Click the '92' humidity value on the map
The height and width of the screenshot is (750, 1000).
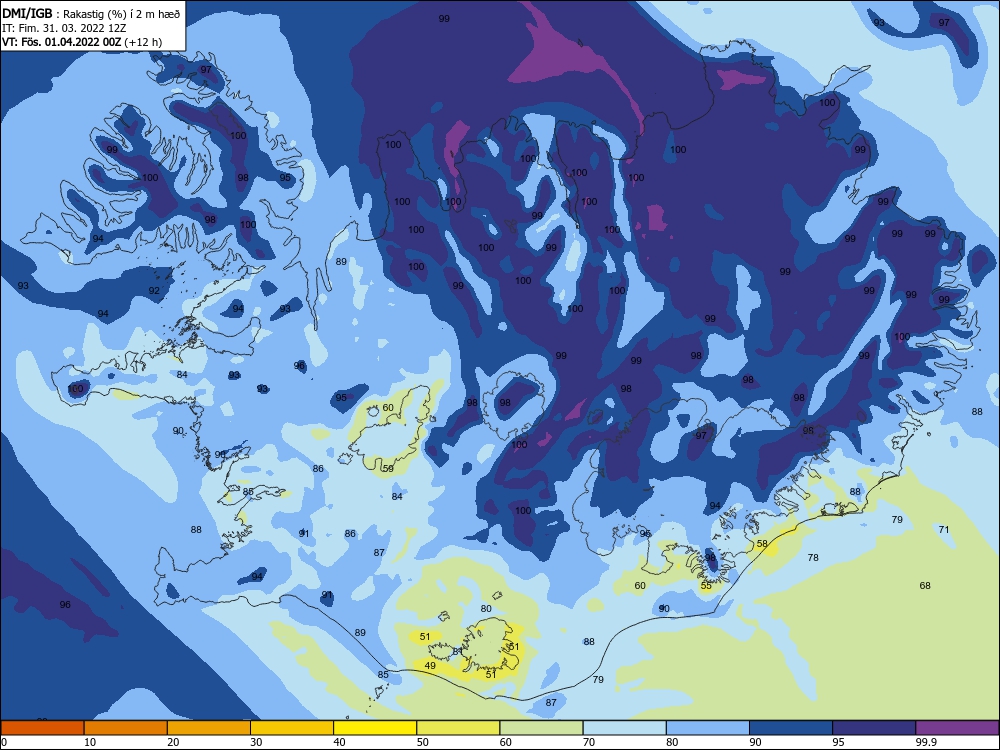pos(154,291)
